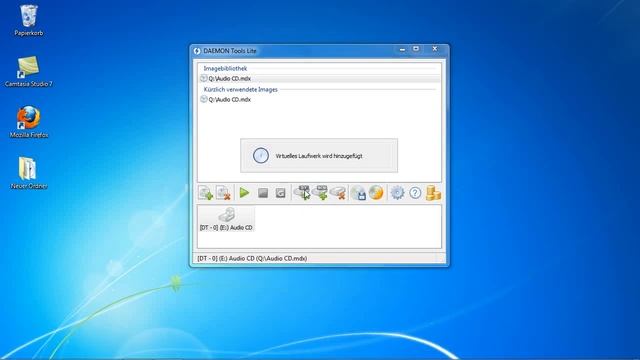Viewport: 640px width, 360px height.
Task: Select the Mozilla Firefox desktop shortcut
Action: [x=29, y=122]
